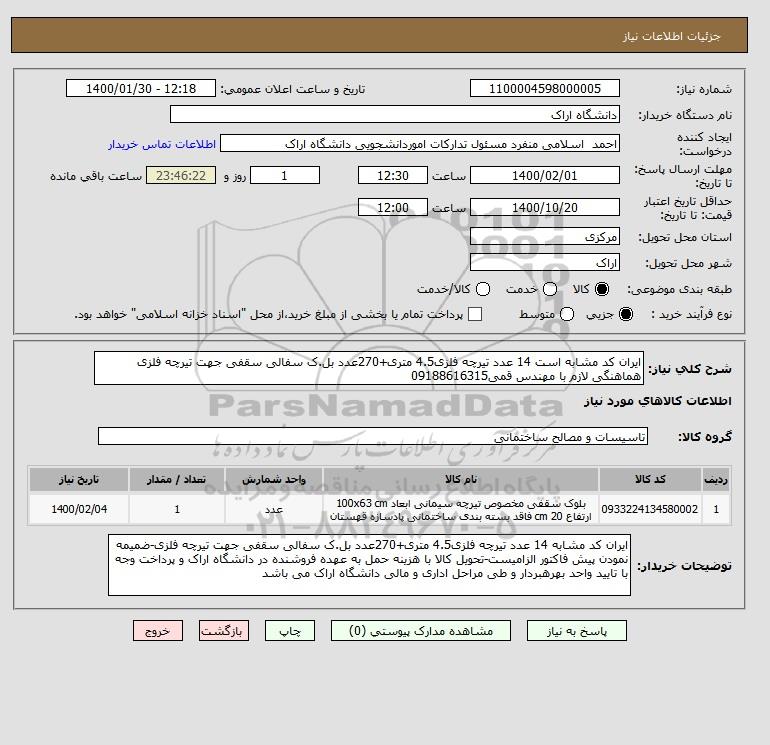Click the توضیحات خریدار notes text box

click(369, 565)
